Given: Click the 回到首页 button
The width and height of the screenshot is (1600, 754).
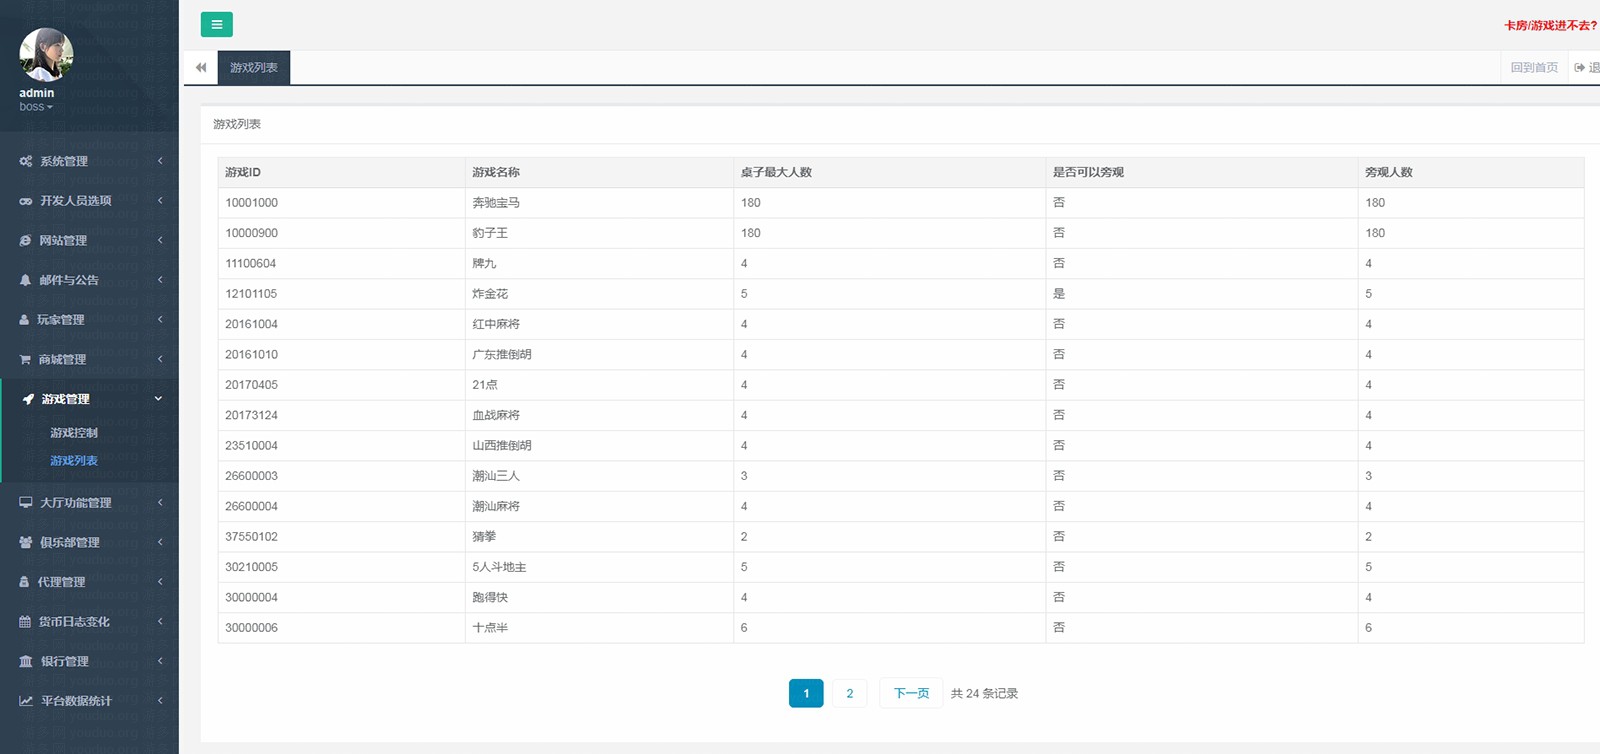Looking at the screenshot, I should pos(1534,68).
